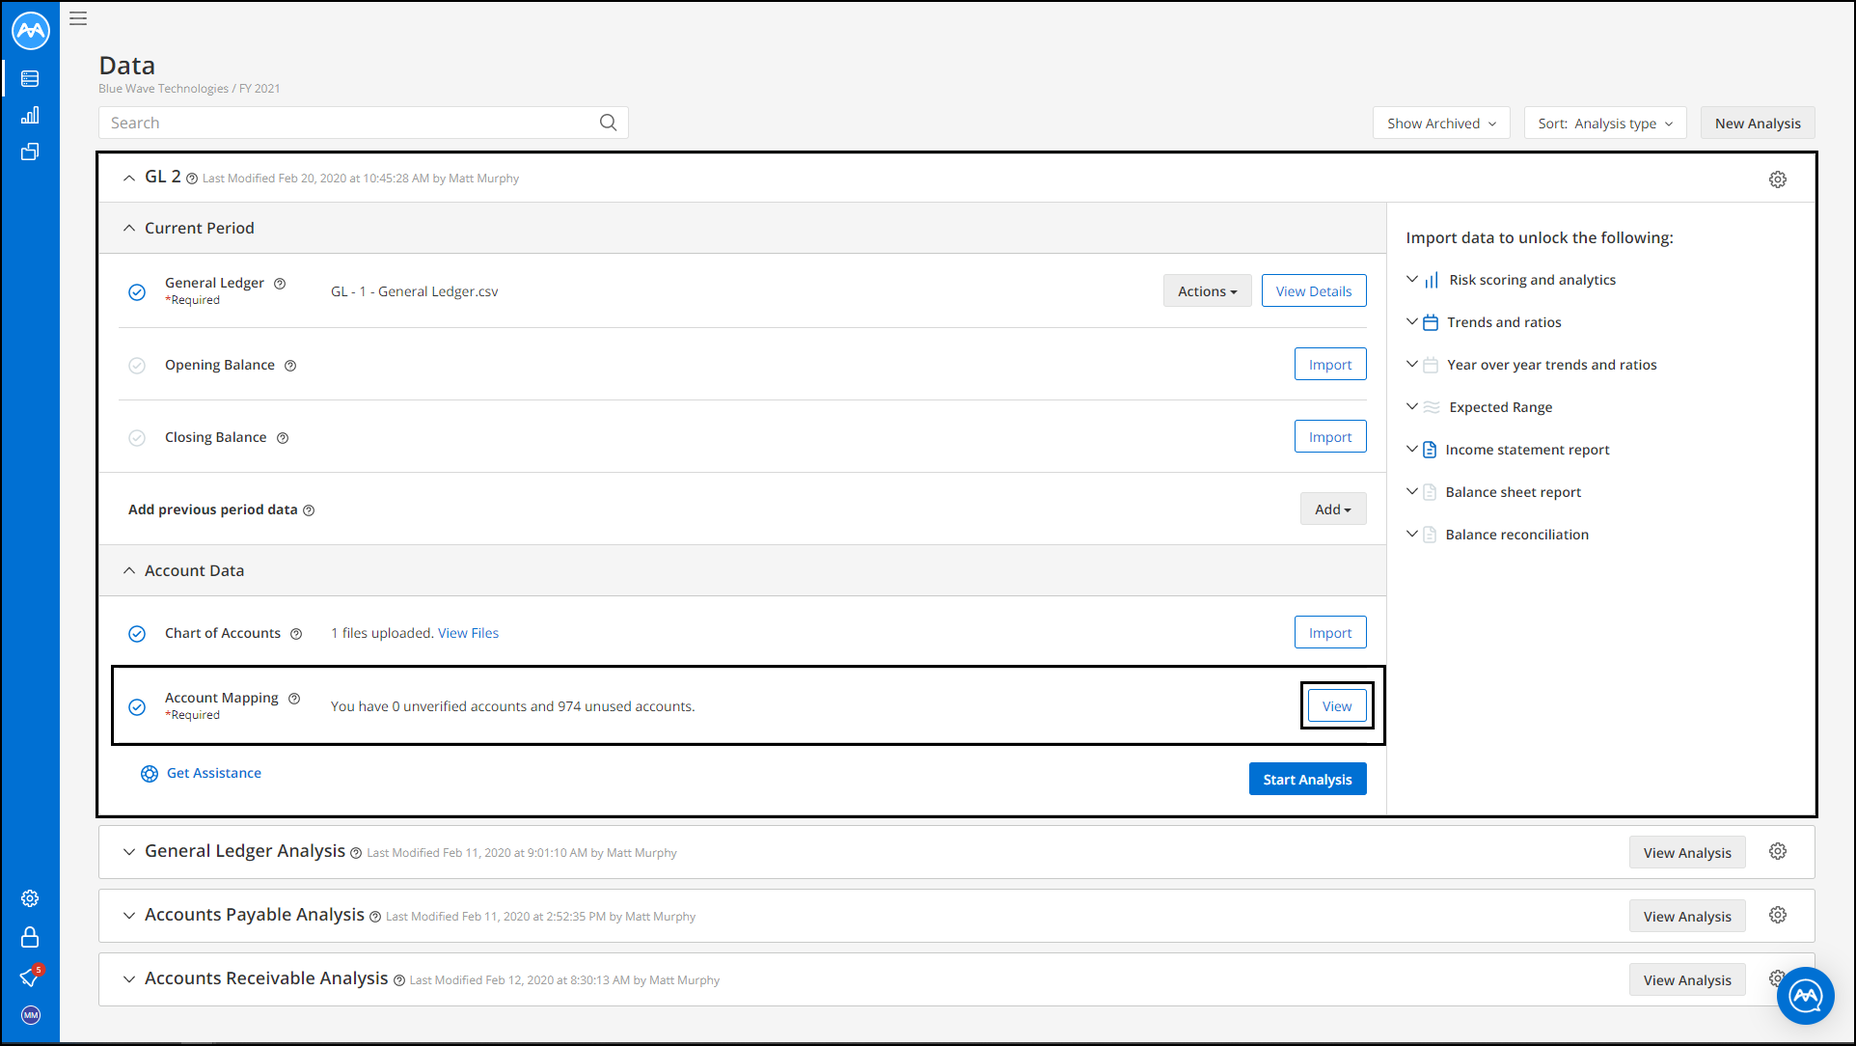Click the search magnifier icon
1856x1046 pixels.
tap(608, 122)
